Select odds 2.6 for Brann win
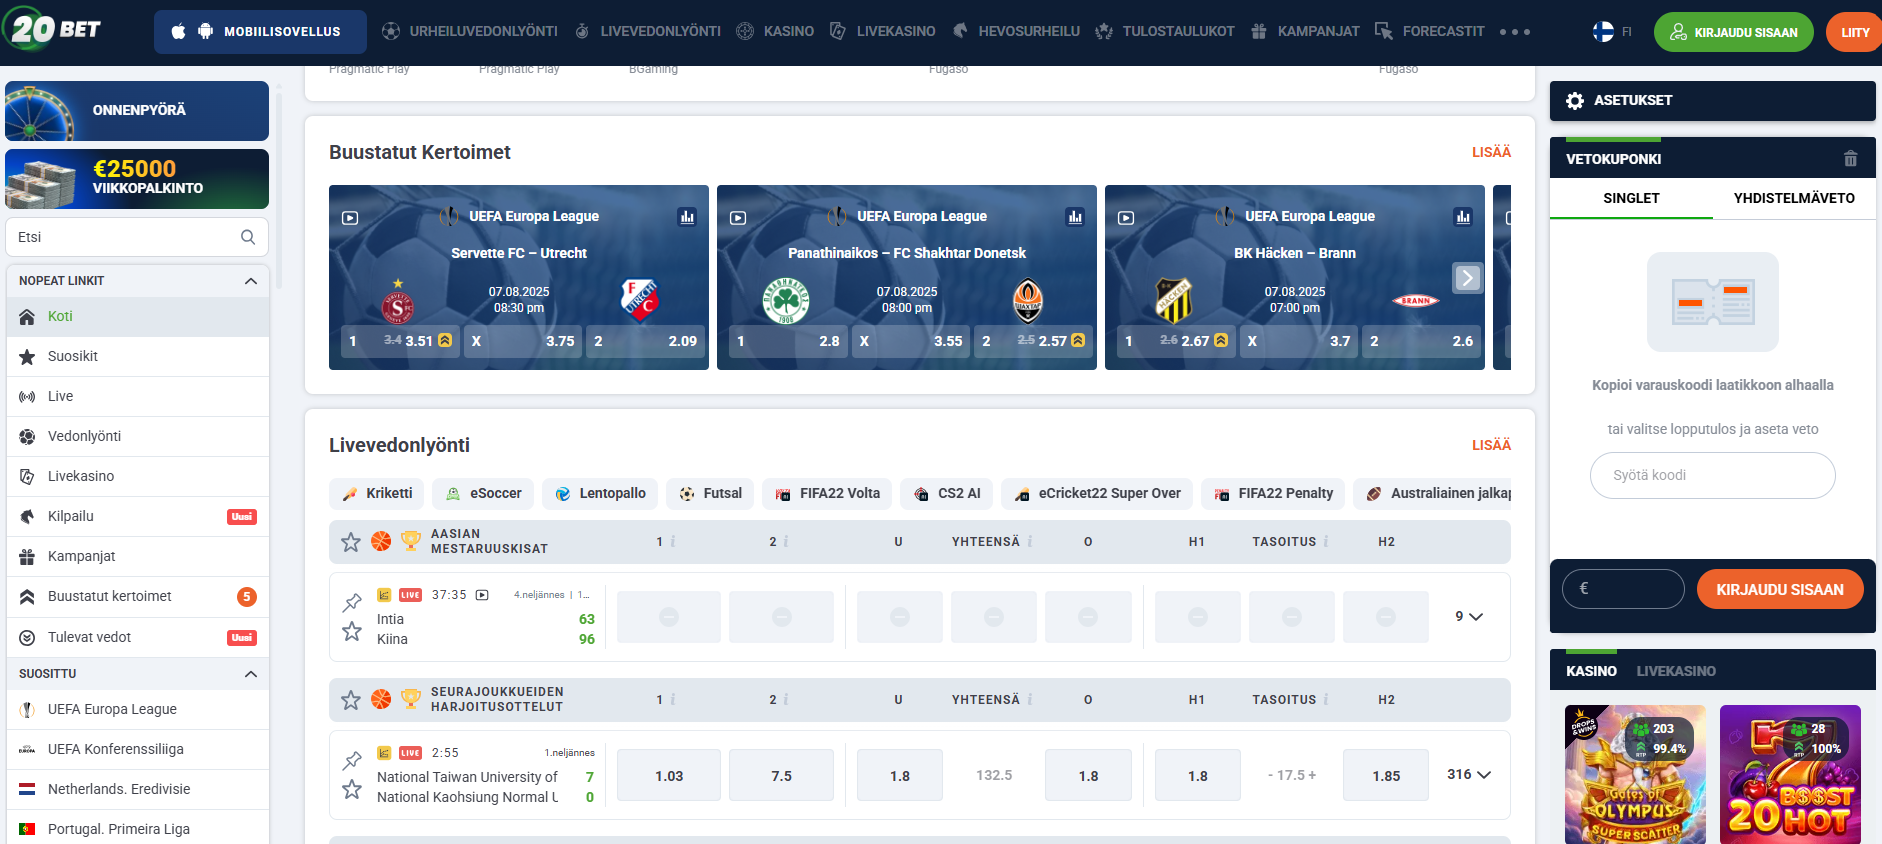Image resolution: width=1882 pixels, height=844 pixels. click(1422, 341)
